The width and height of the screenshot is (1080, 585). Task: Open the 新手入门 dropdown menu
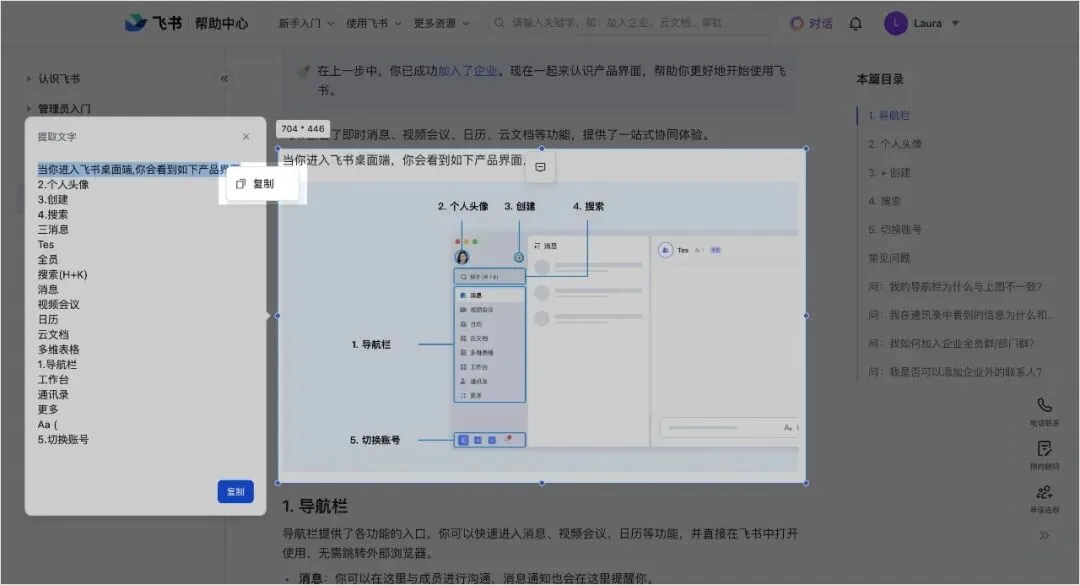pyautogui.click(x=306, y=23)
